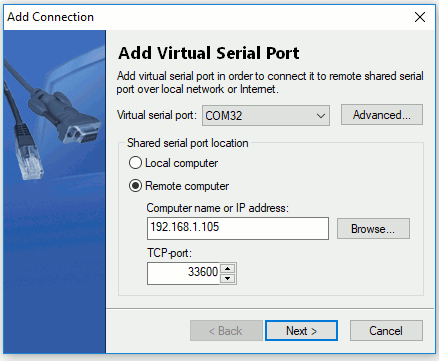The height and width of the screenshot is (361, 439).
Task: Click the 'Computer name or IP address:' label
Action: tap(217, 208)
